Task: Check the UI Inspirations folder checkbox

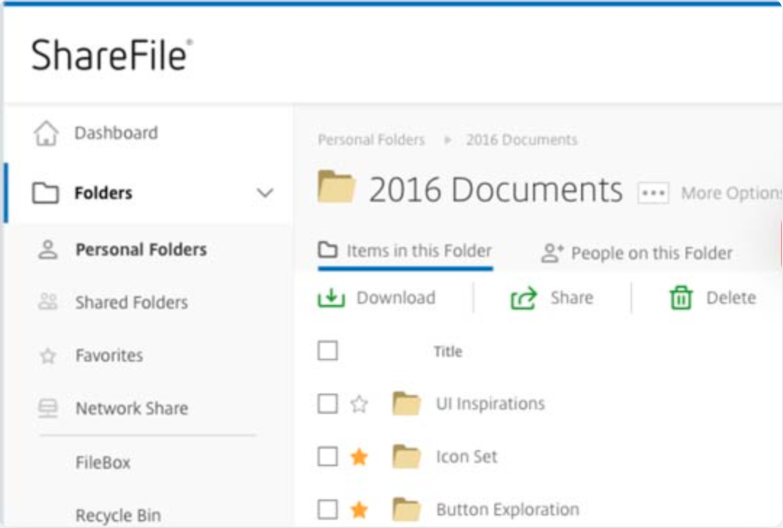Action: pyautogui.click(x=327, y=404)
